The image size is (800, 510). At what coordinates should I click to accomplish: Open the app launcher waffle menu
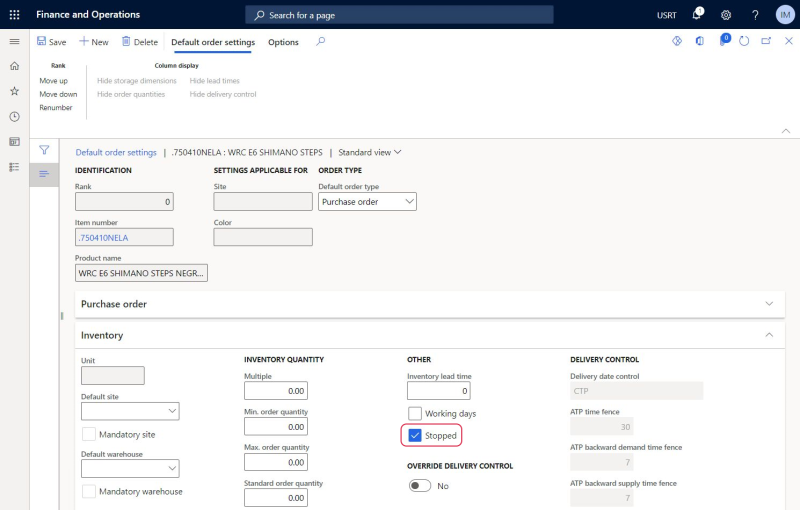[14, 15]
